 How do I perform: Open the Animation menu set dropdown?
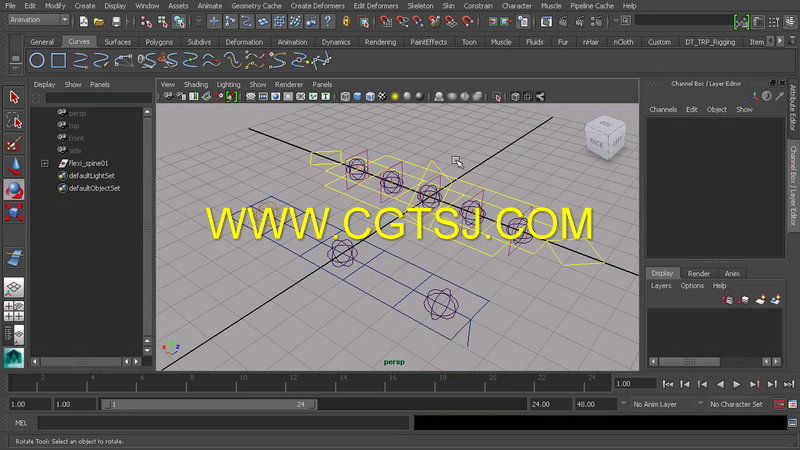coord(39,20)
